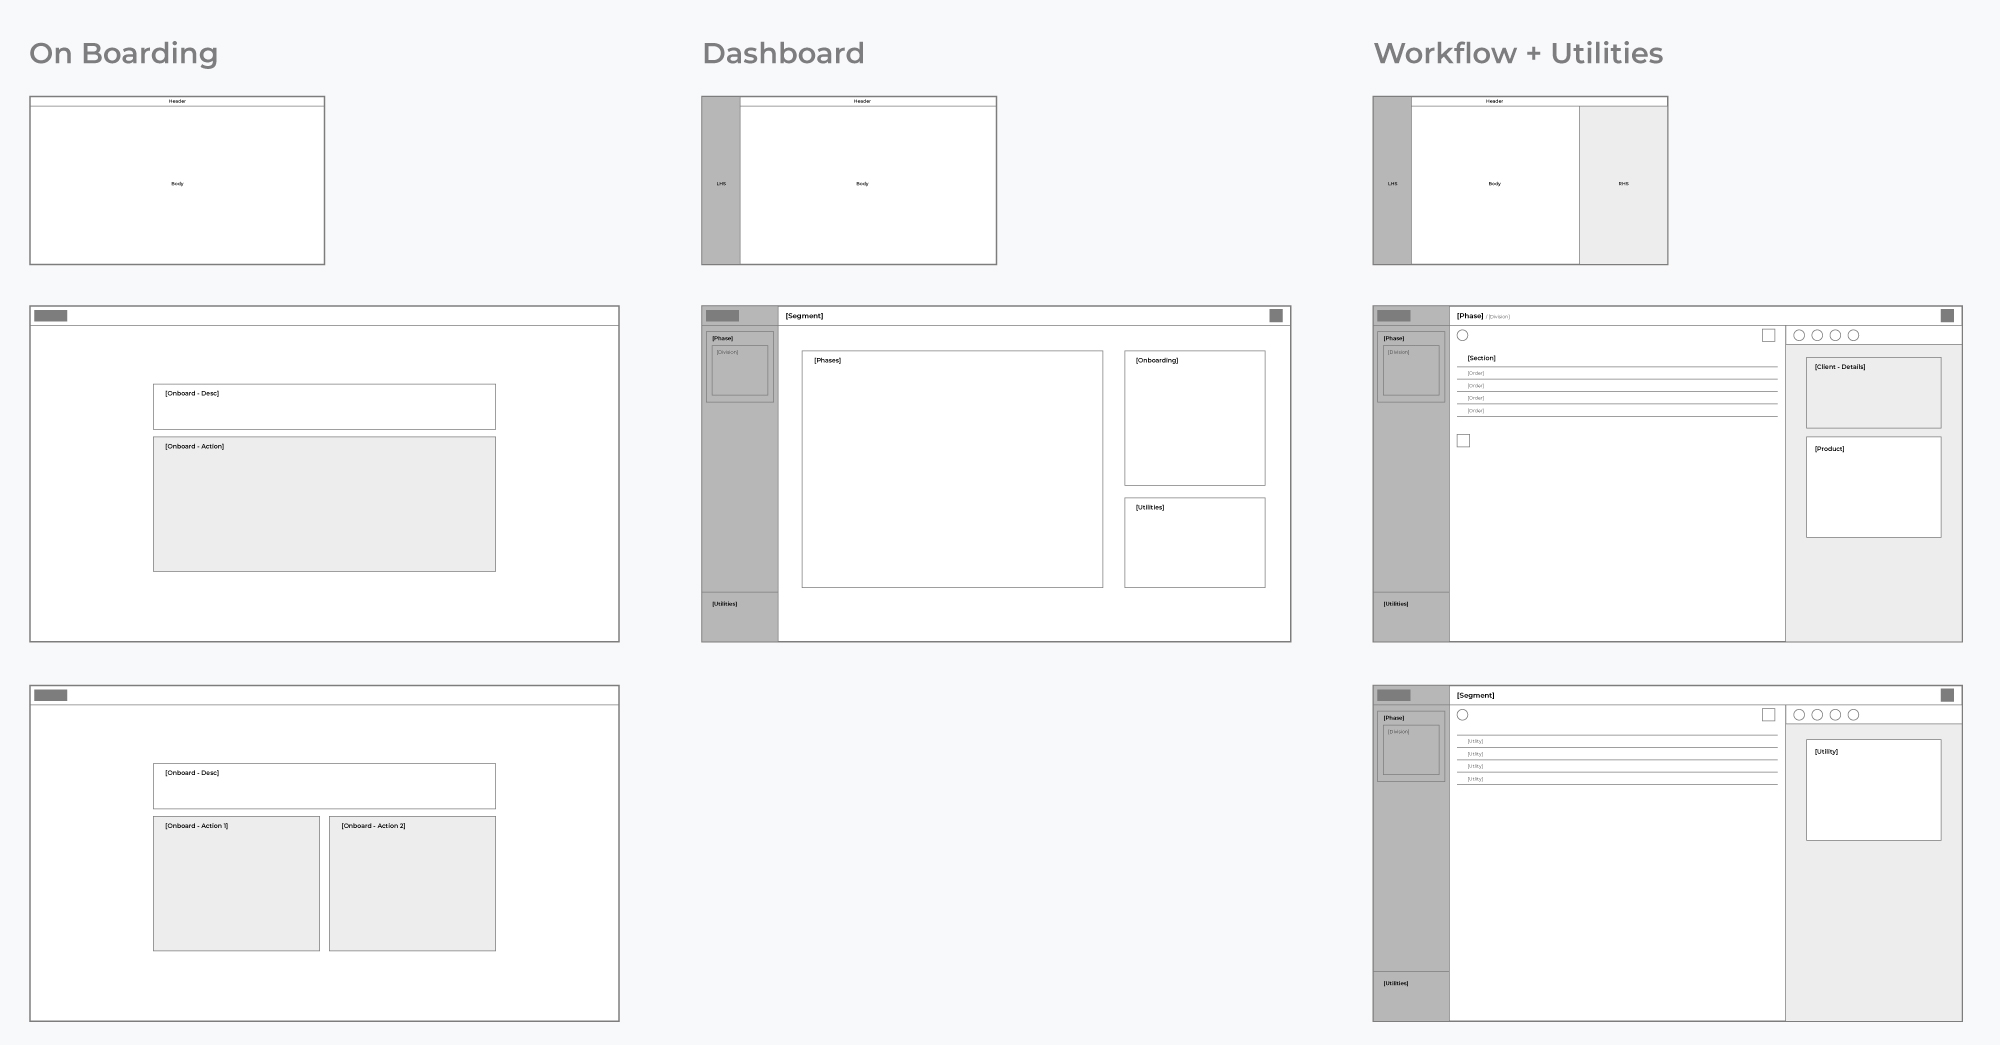Click third of four circles above Utility card
Viewport: 2000px width, 1045px height.
[1835, 715]
